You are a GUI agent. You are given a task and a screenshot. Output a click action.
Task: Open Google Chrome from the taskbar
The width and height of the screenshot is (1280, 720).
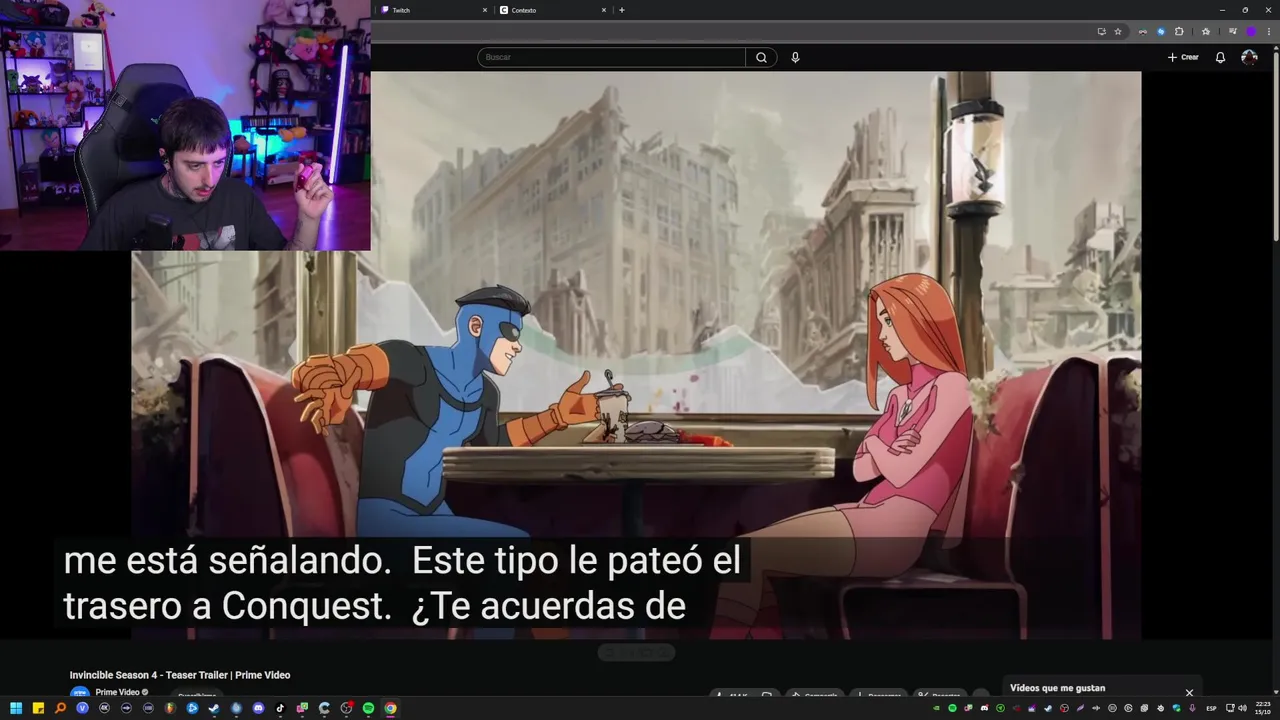(390, 708)
